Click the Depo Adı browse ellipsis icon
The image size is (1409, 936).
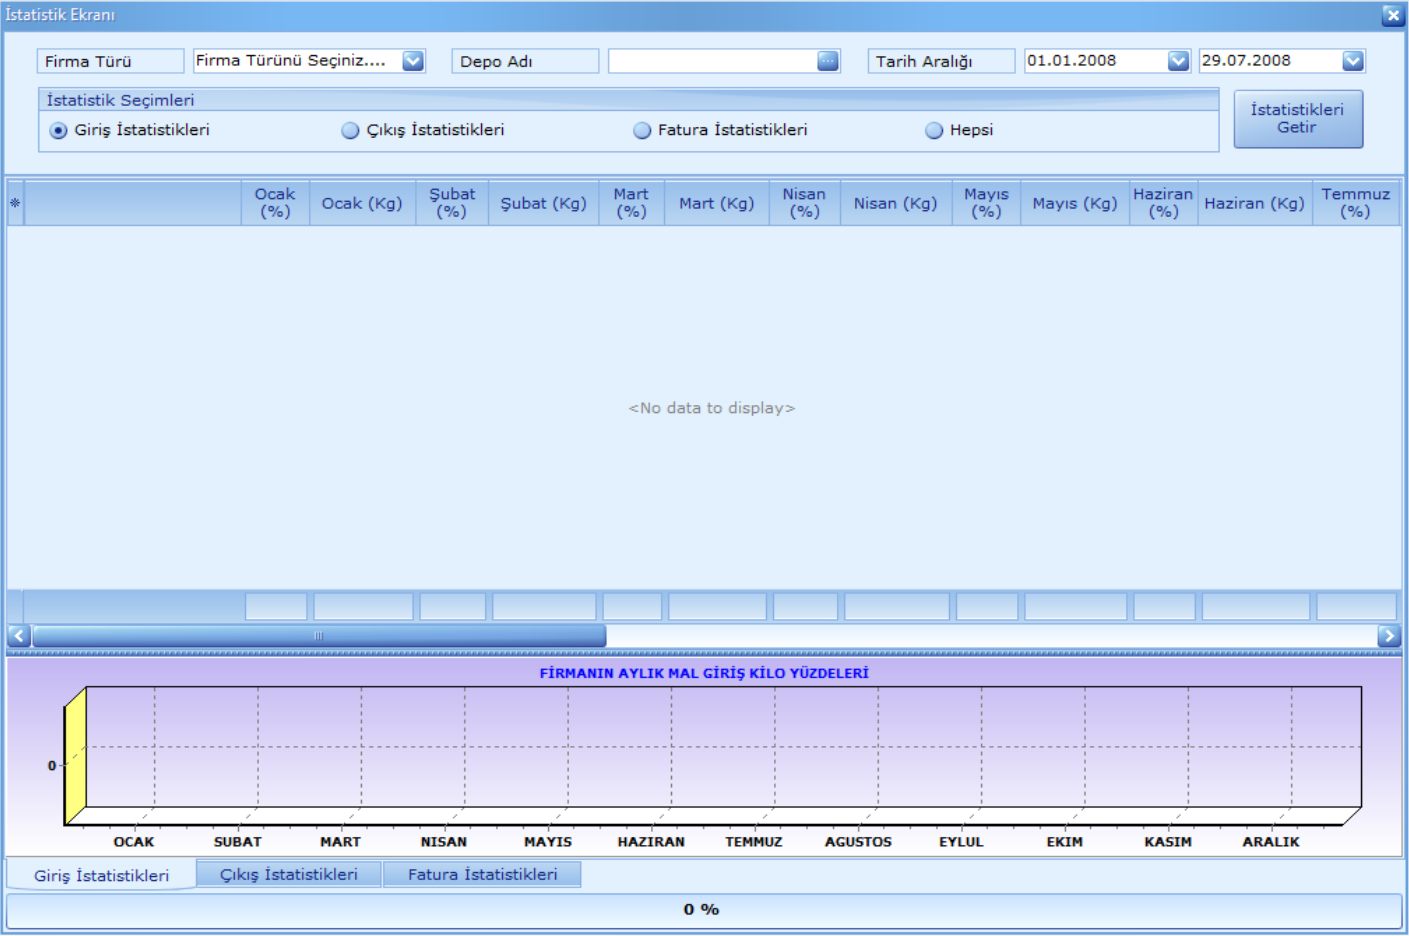point(828,61)
